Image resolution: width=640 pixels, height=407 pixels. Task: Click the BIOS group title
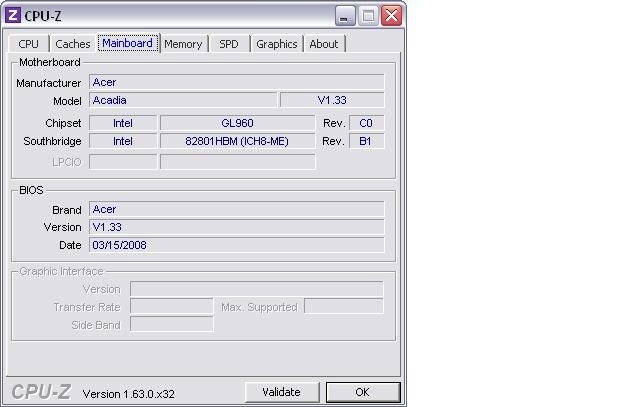pyautogui.click(x=31, y=190)
